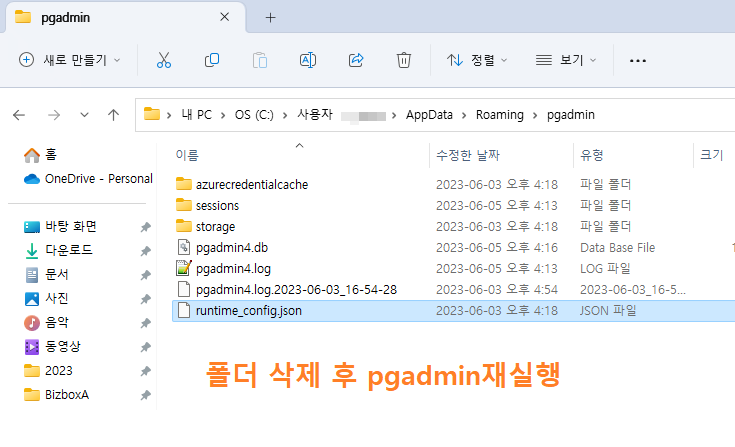Expand chevron after 내 PC breadcrumb
The height and width of the screenshot is (447, 735).
click(x=223, y=115)
